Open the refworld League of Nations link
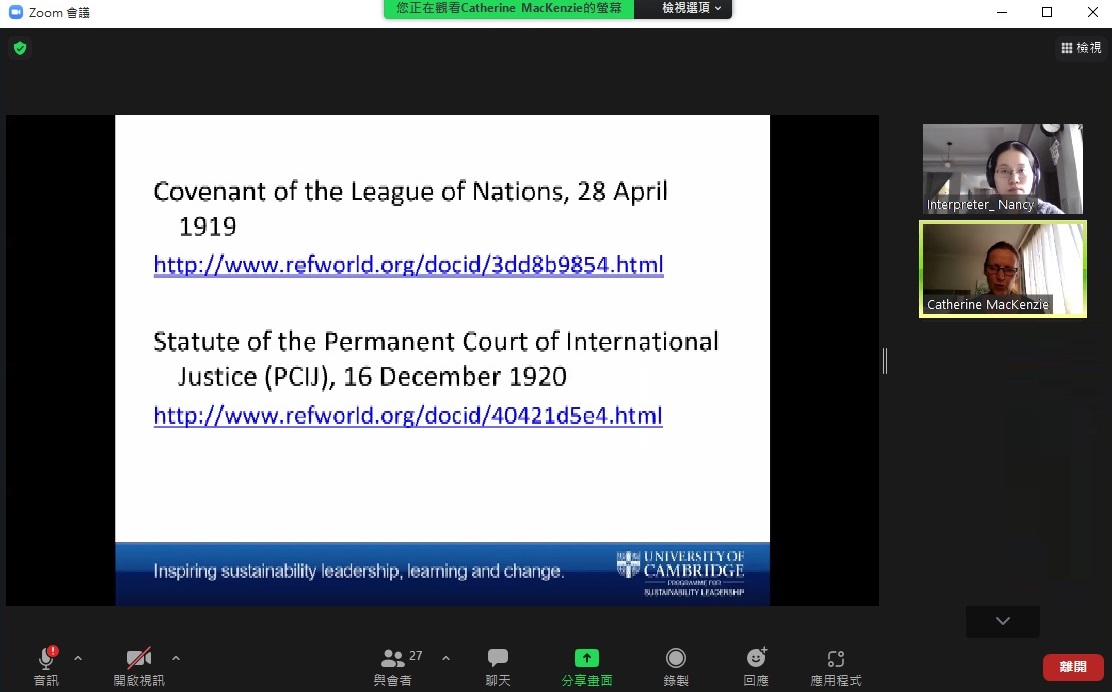Image resolution: width=1112 pixels, height=692 pixels. click(408, 265)
